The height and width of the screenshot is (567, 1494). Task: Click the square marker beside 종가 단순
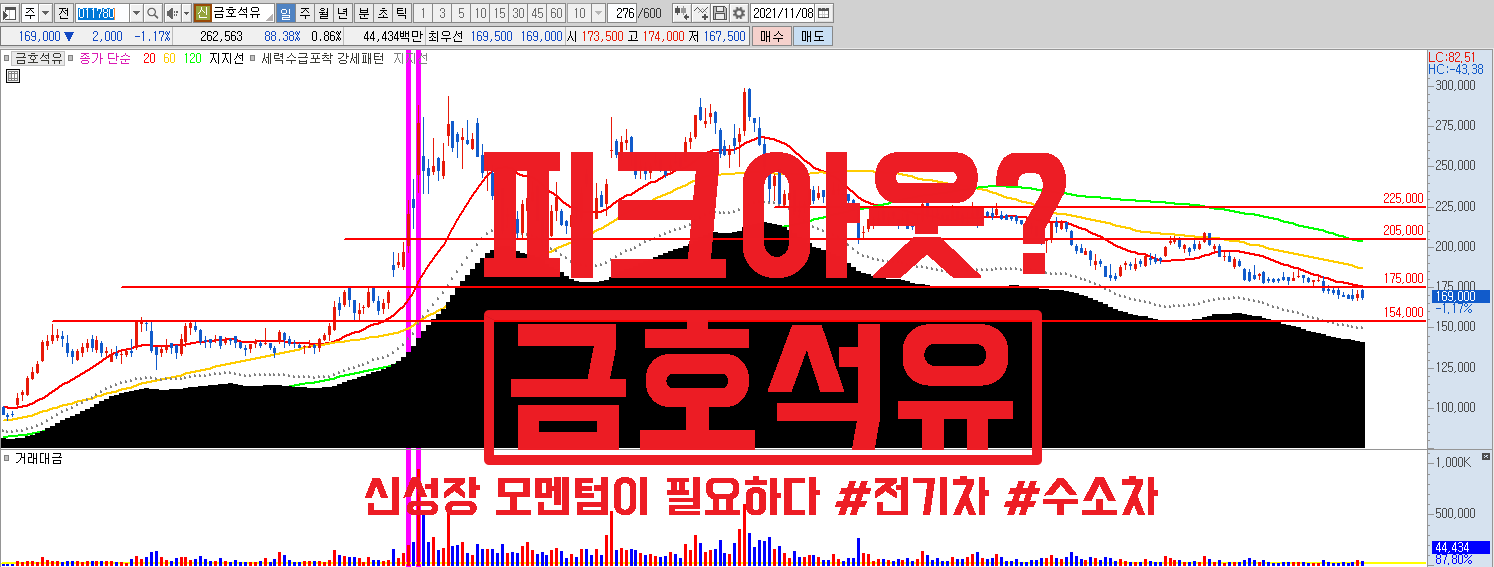(x=71, y=58)
